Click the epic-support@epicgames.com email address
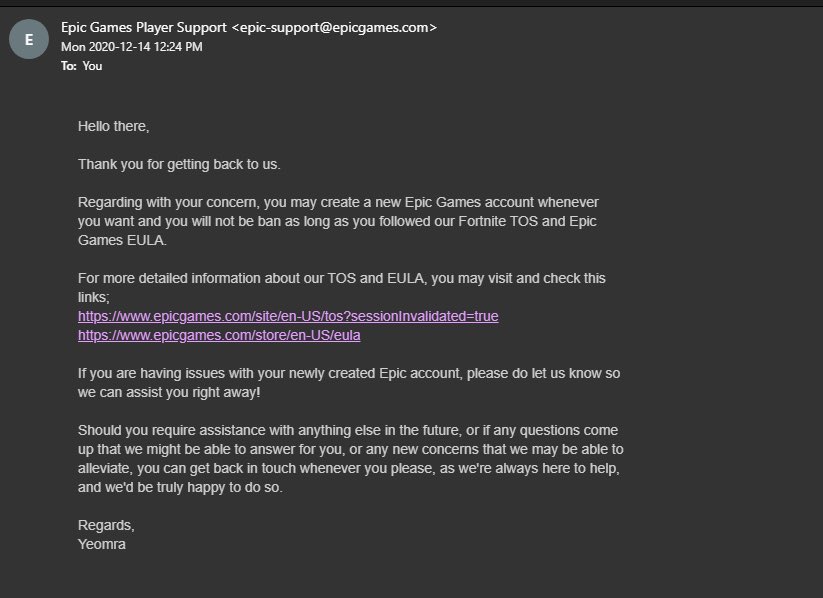Viewport: 823px width, 598px height. [334, 28]
